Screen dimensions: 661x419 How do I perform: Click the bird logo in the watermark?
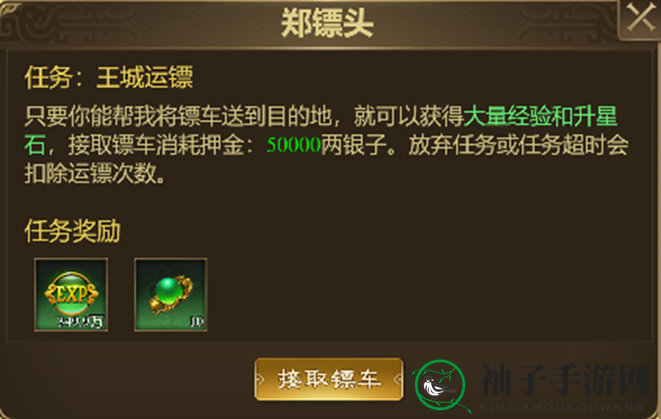[440, 385]
